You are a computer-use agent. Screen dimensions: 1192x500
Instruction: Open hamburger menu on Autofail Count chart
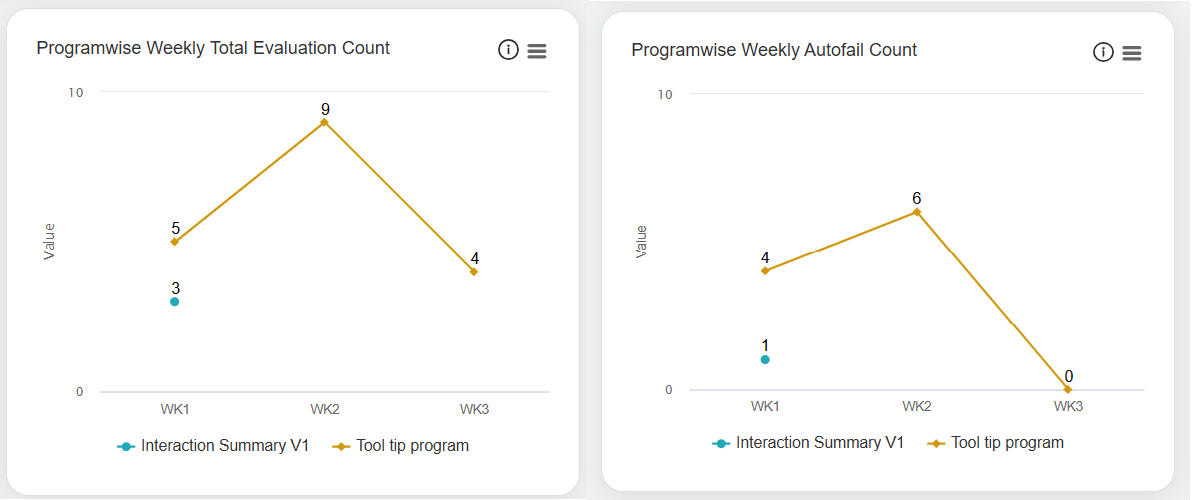(x=1132, y=53)
